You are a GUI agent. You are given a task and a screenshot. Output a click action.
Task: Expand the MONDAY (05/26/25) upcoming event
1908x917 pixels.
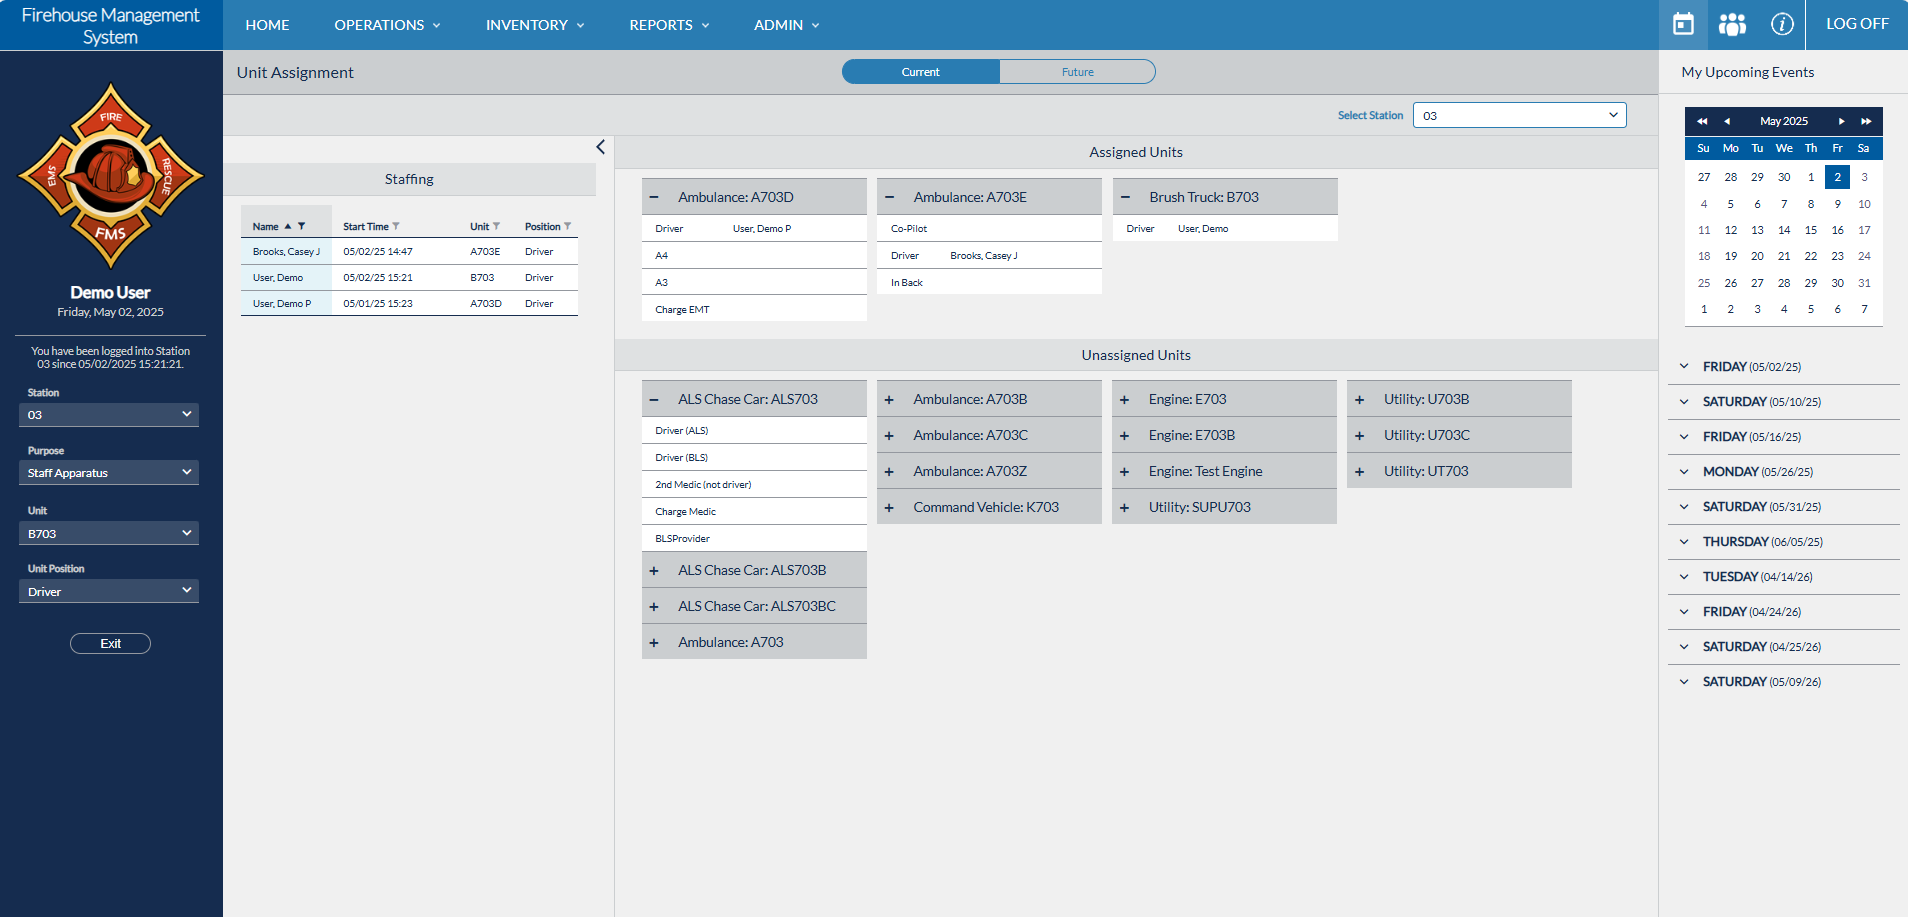1684,472
